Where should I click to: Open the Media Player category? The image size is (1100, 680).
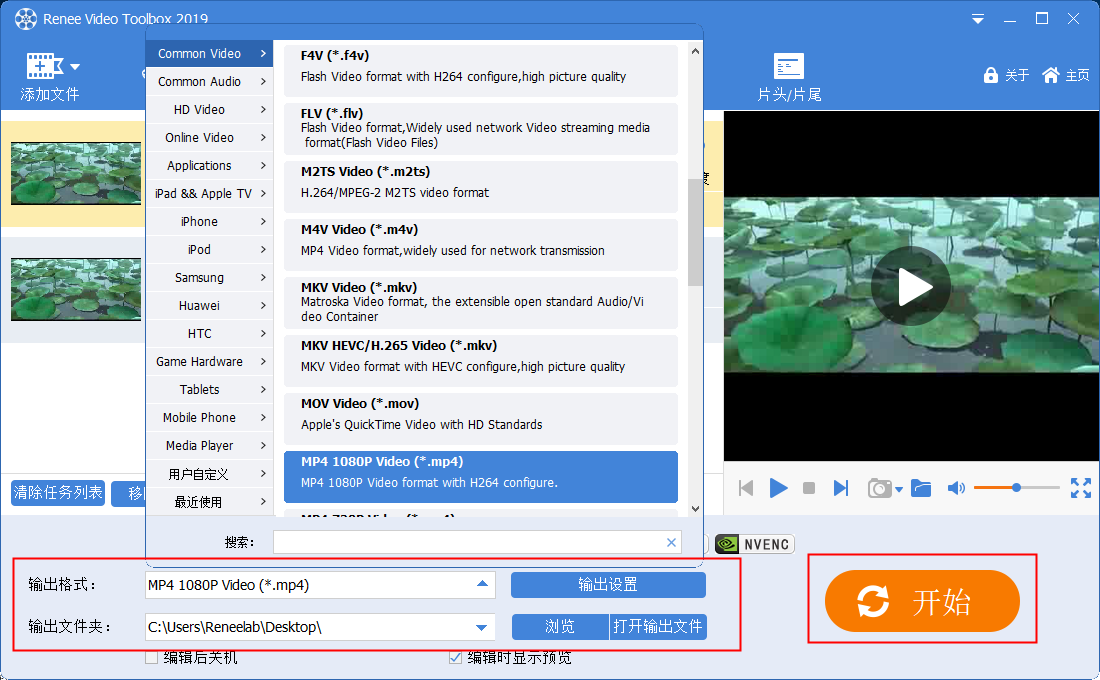tap(210, 446)
